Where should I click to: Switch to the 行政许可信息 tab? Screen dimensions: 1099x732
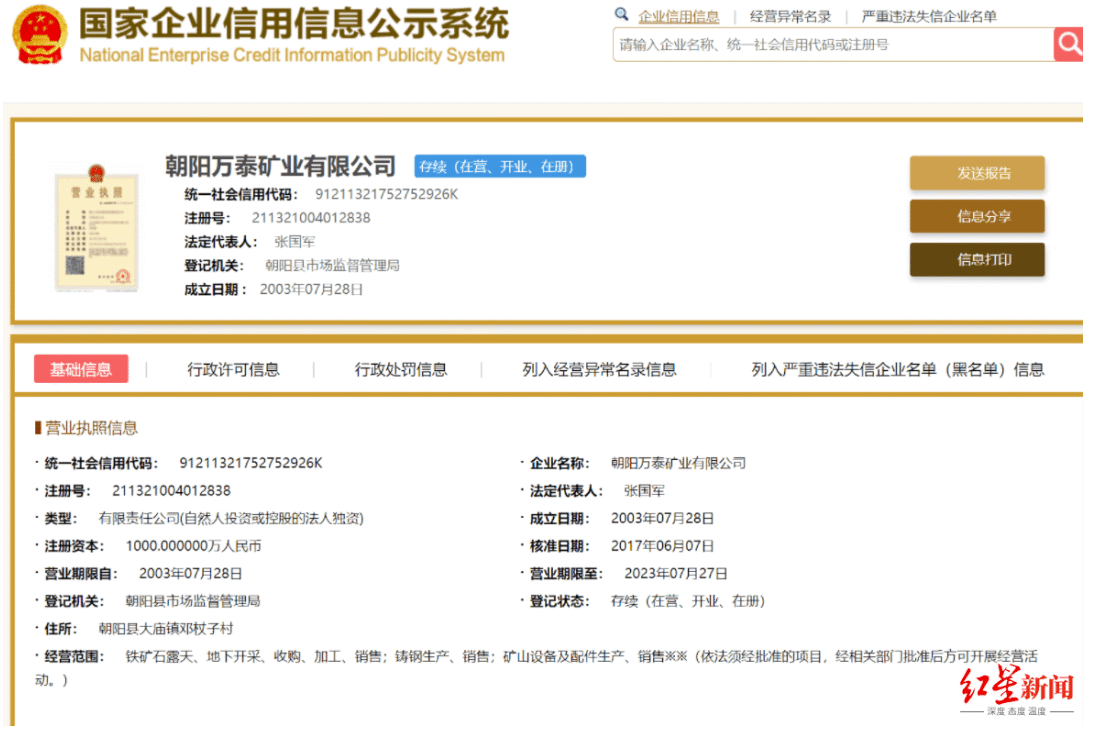(233, 369)
